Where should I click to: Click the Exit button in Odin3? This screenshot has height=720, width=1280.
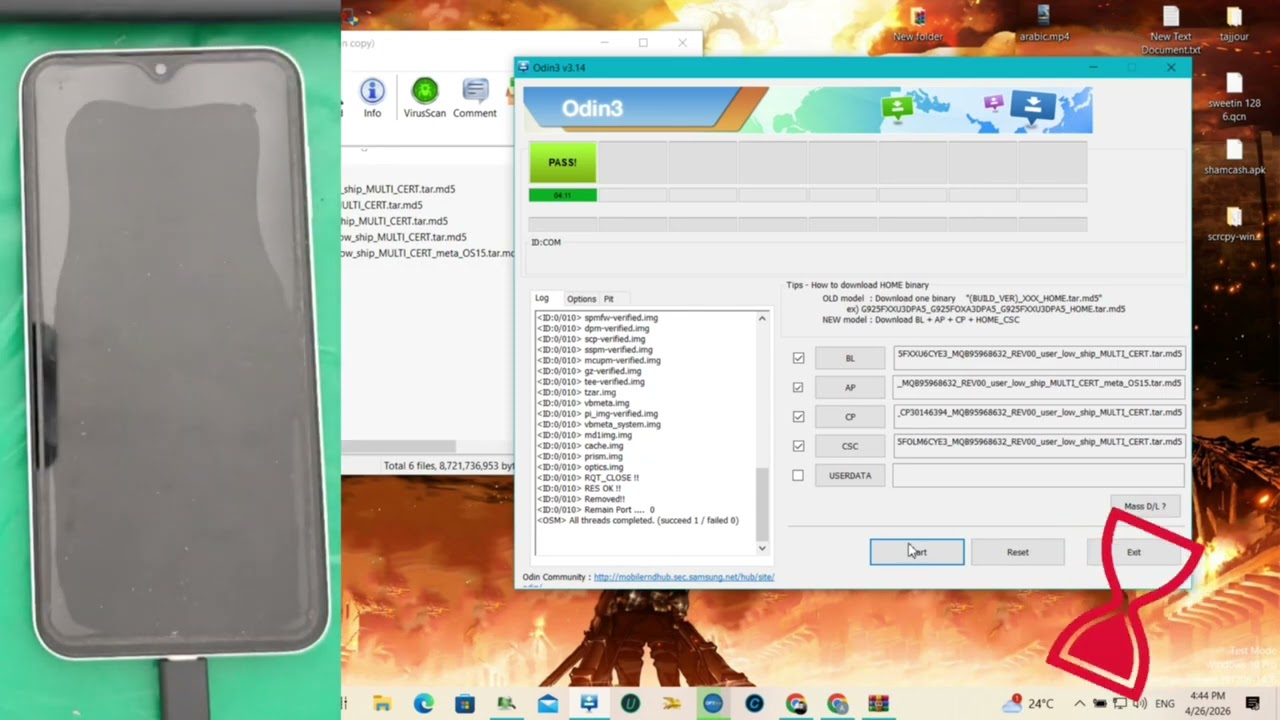(x=1133, y=552)
